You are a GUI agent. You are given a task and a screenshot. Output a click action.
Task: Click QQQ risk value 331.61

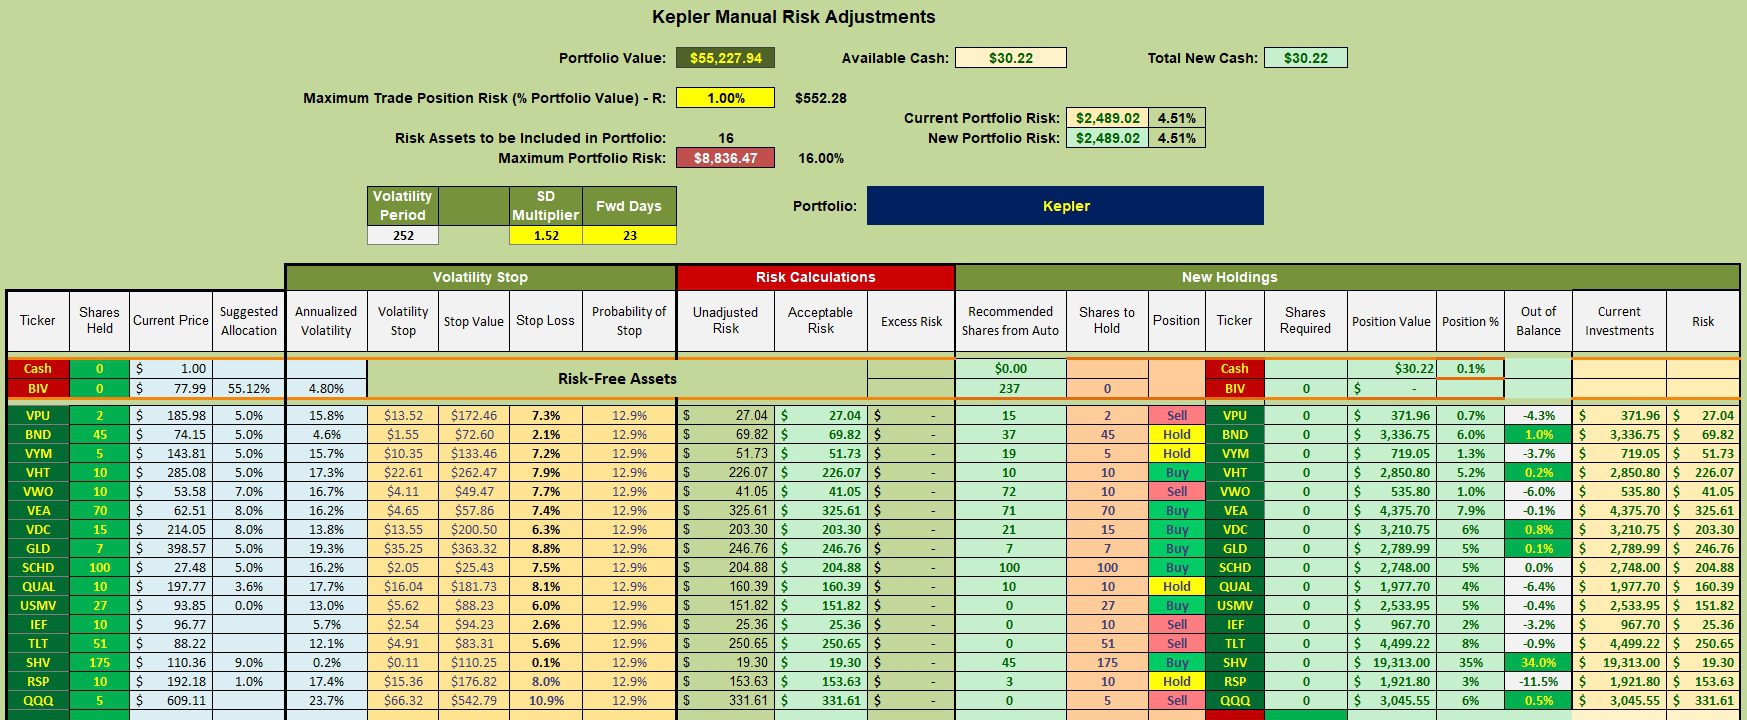tap(1703, 701)
